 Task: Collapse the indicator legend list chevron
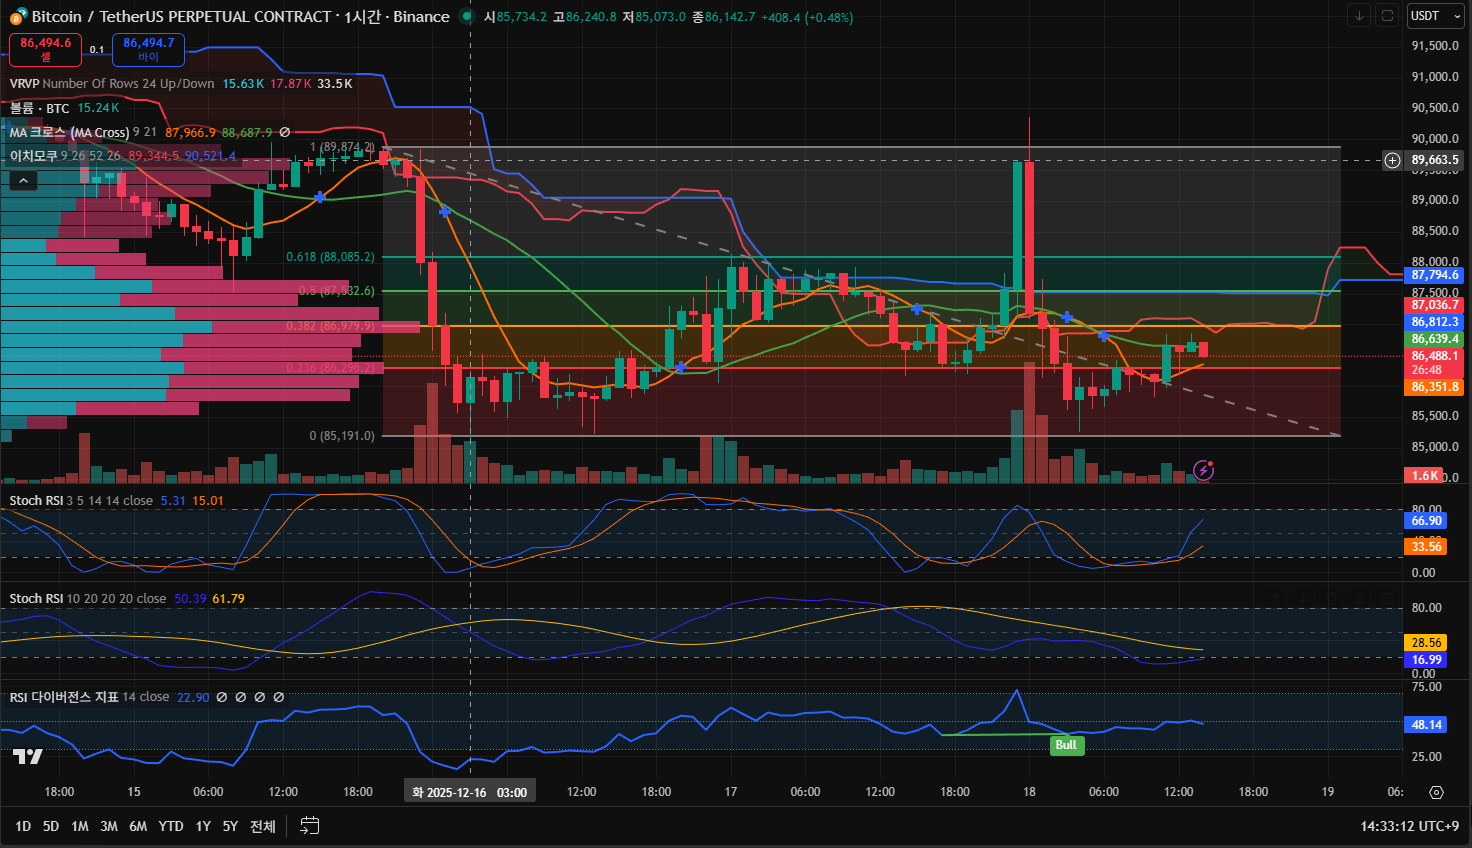[23, 180]
